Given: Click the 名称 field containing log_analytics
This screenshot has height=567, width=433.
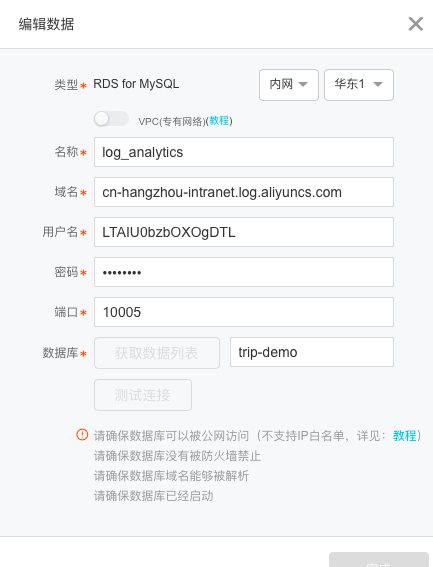Looking at the screenshot, I should click(244, 152).
